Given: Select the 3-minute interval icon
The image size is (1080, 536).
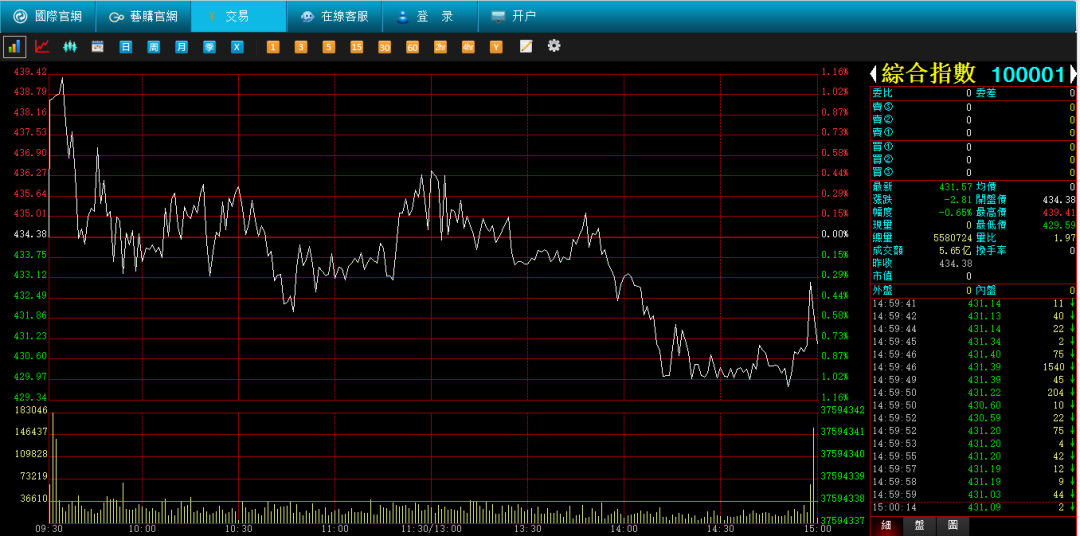Looking at the screenshot, I should coord(301,47).
